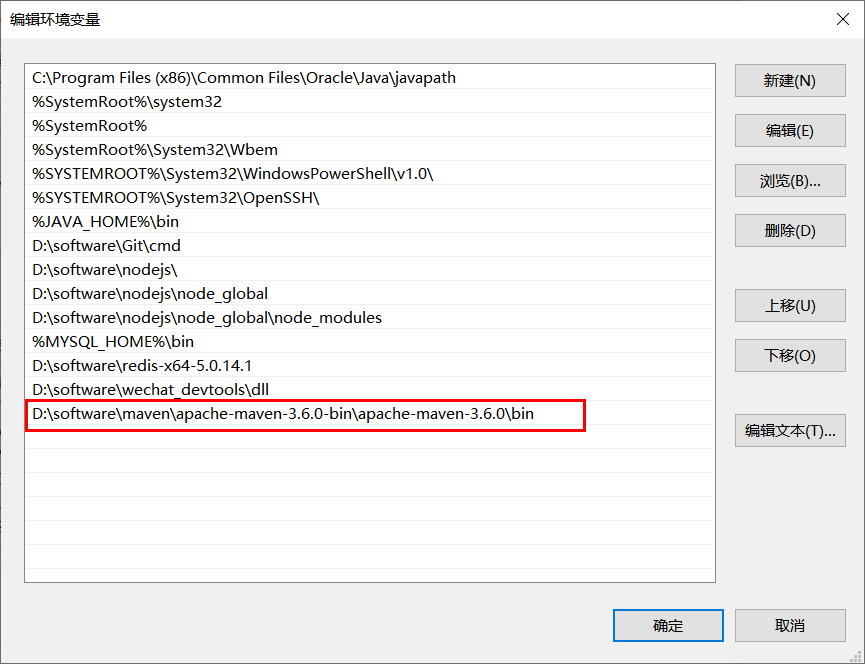865x664 pixels.
Task: Select the path entry ending in nodejs\node_global
Action: coord(370,293)
